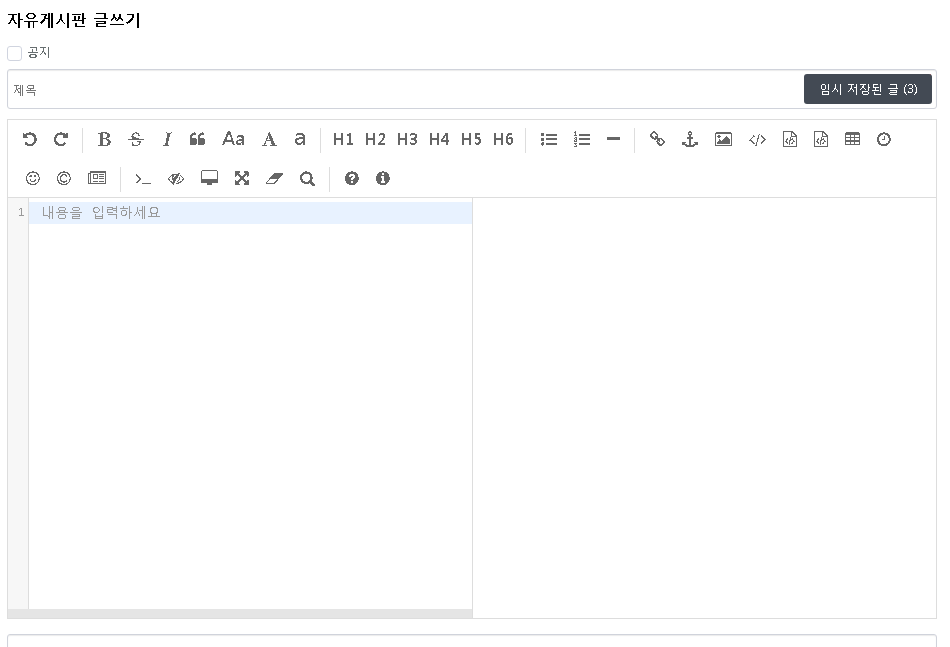This screenshot has width=950, height=647.
Task: Open the 임시 저장된 글 (3) list
Action: tap(867, 89)
